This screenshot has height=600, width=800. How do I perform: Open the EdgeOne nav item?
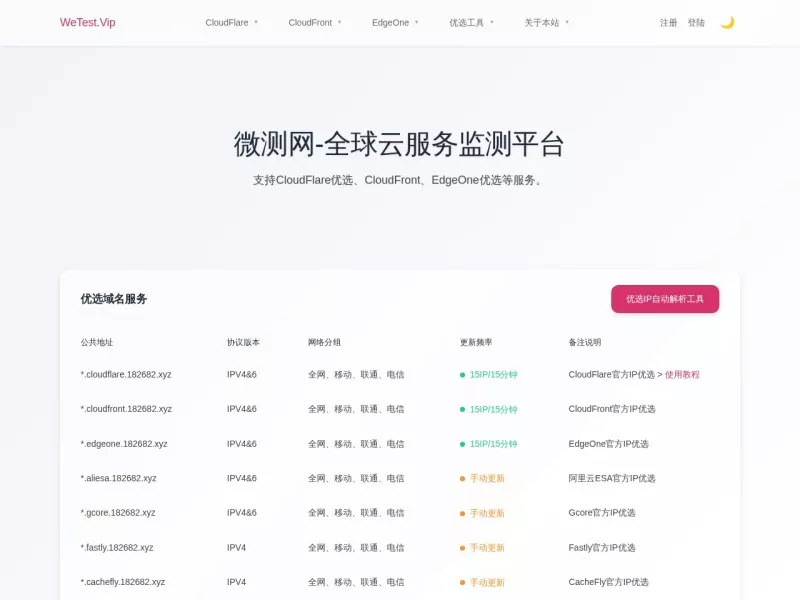coord(390,22)
